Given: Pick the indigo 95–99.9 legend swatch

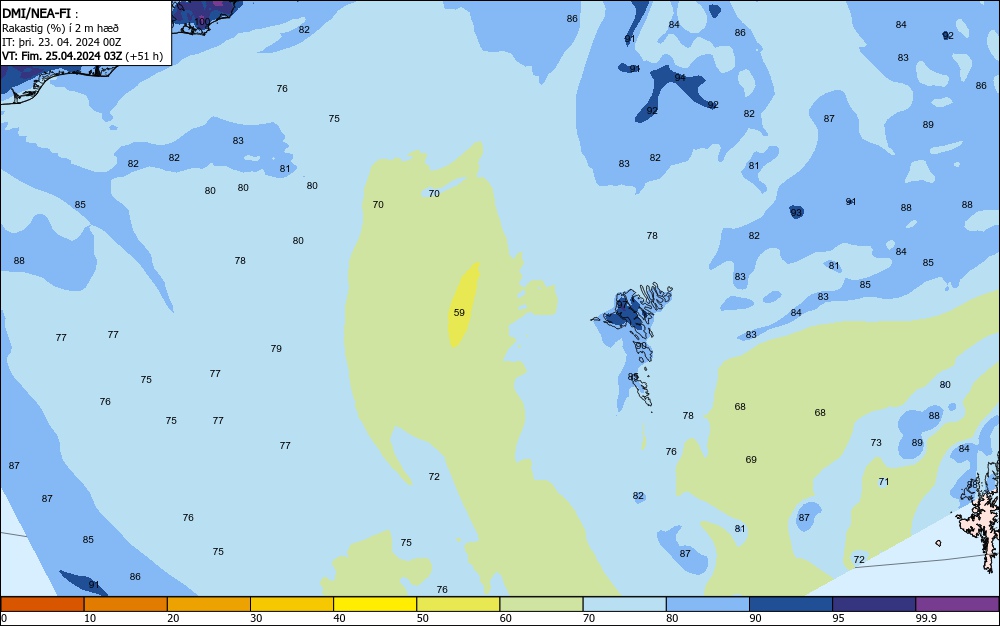Looking at the screenshot, I should tap(874, 604).
